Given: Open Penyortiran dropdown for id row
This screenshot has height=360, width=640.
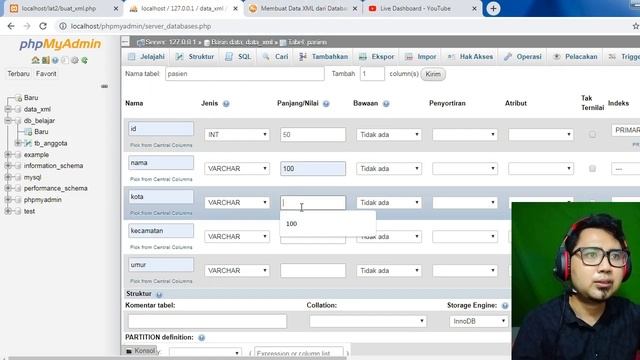Looking at the screenshot, I should point(465,134).
